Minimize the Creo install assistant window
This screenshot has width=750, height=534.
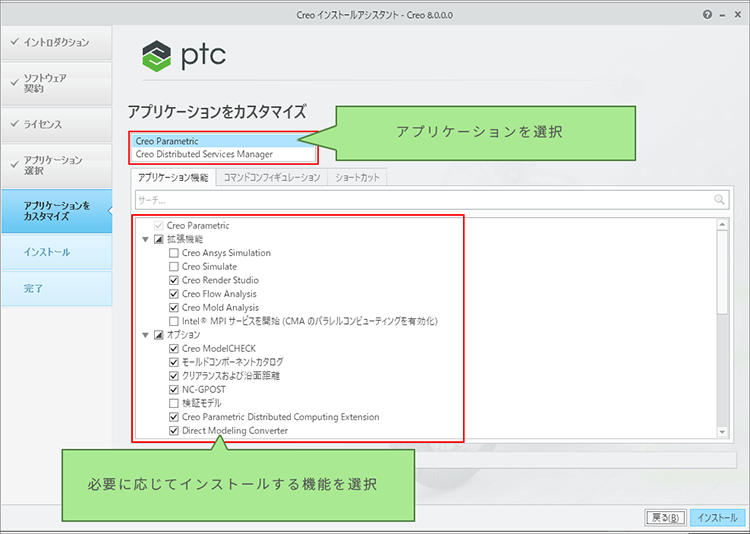[x=723, y=15]
